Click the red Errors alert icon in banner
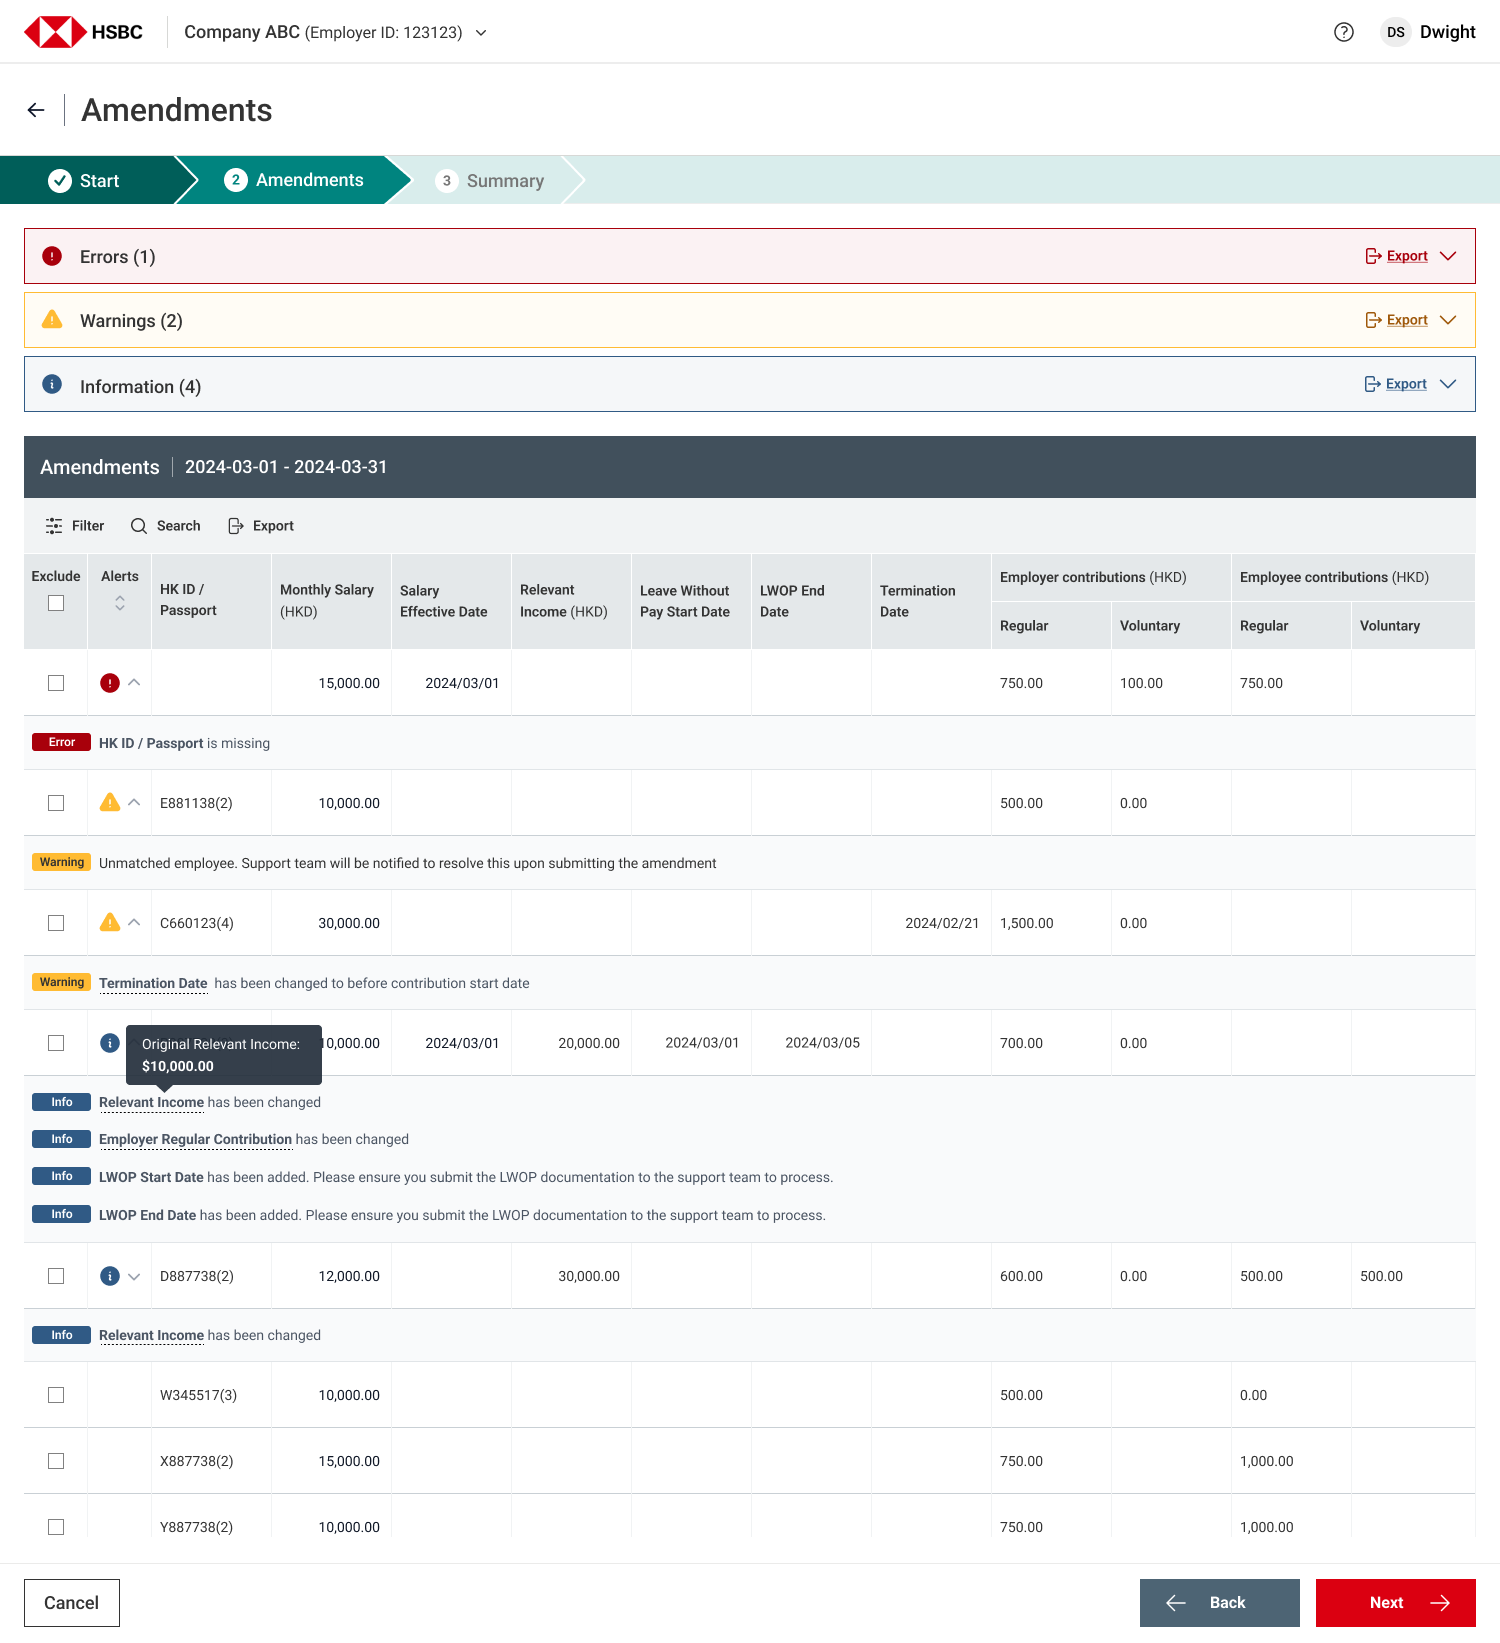The width and height of the screenshot is (1500, 1643). (x=52, y=256)
